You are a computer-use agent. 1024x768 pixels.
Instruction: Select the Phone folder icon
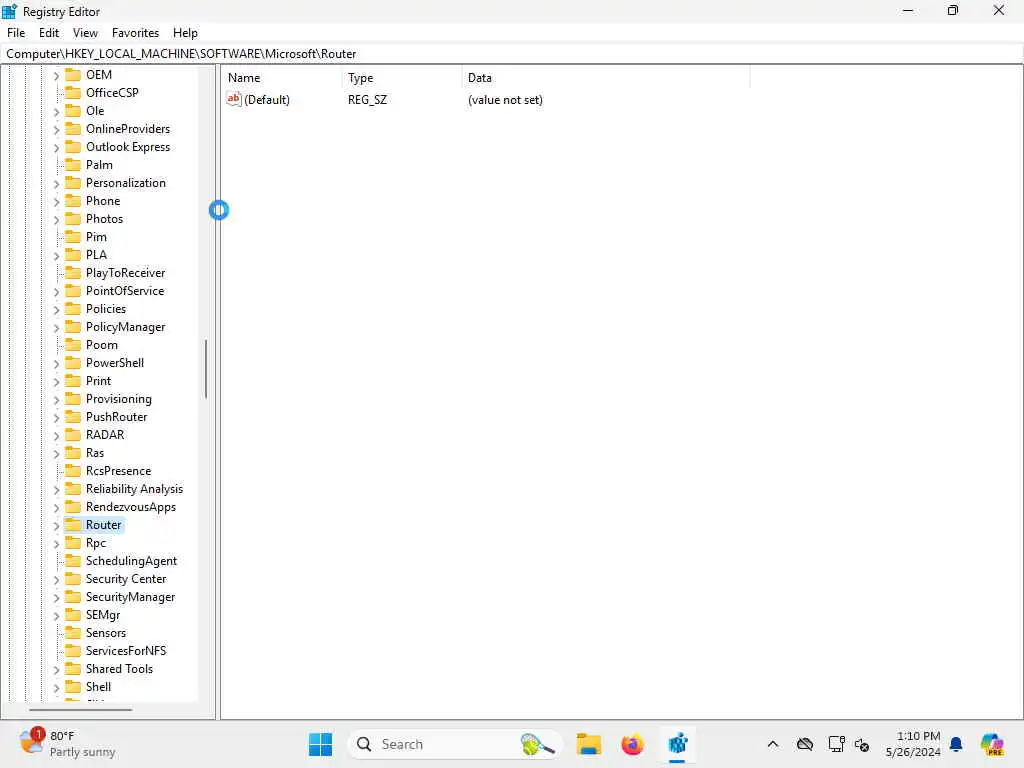click(x=73, y=200)
